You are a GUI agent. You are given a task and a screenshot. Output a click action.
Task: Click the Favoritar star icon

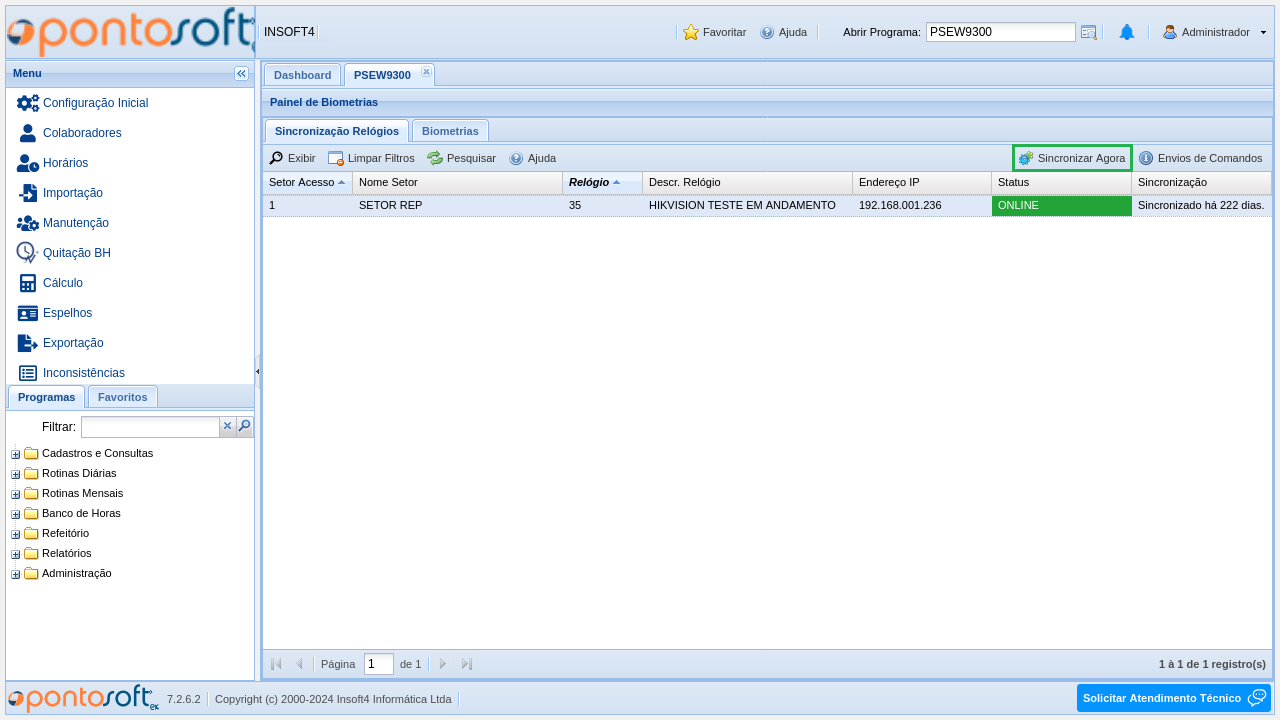691,32
